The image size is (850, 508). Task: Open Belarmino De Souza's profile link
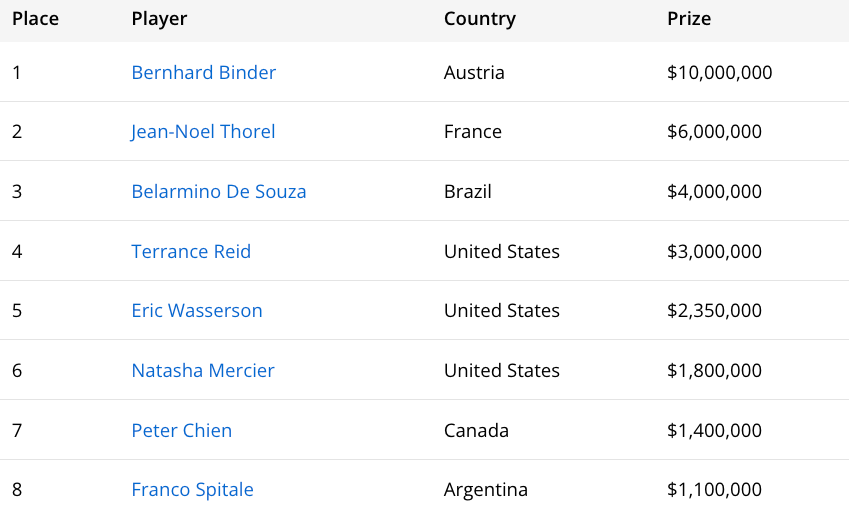(x=219, y=191)
